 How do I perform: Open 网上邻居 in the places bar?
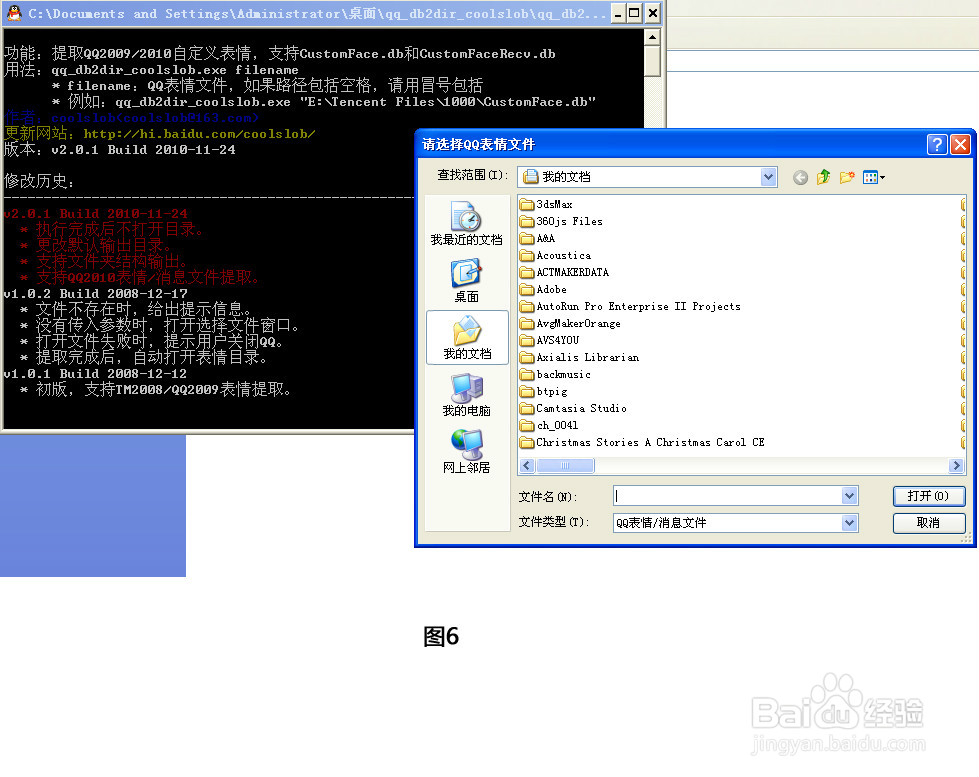click(466, 452)
